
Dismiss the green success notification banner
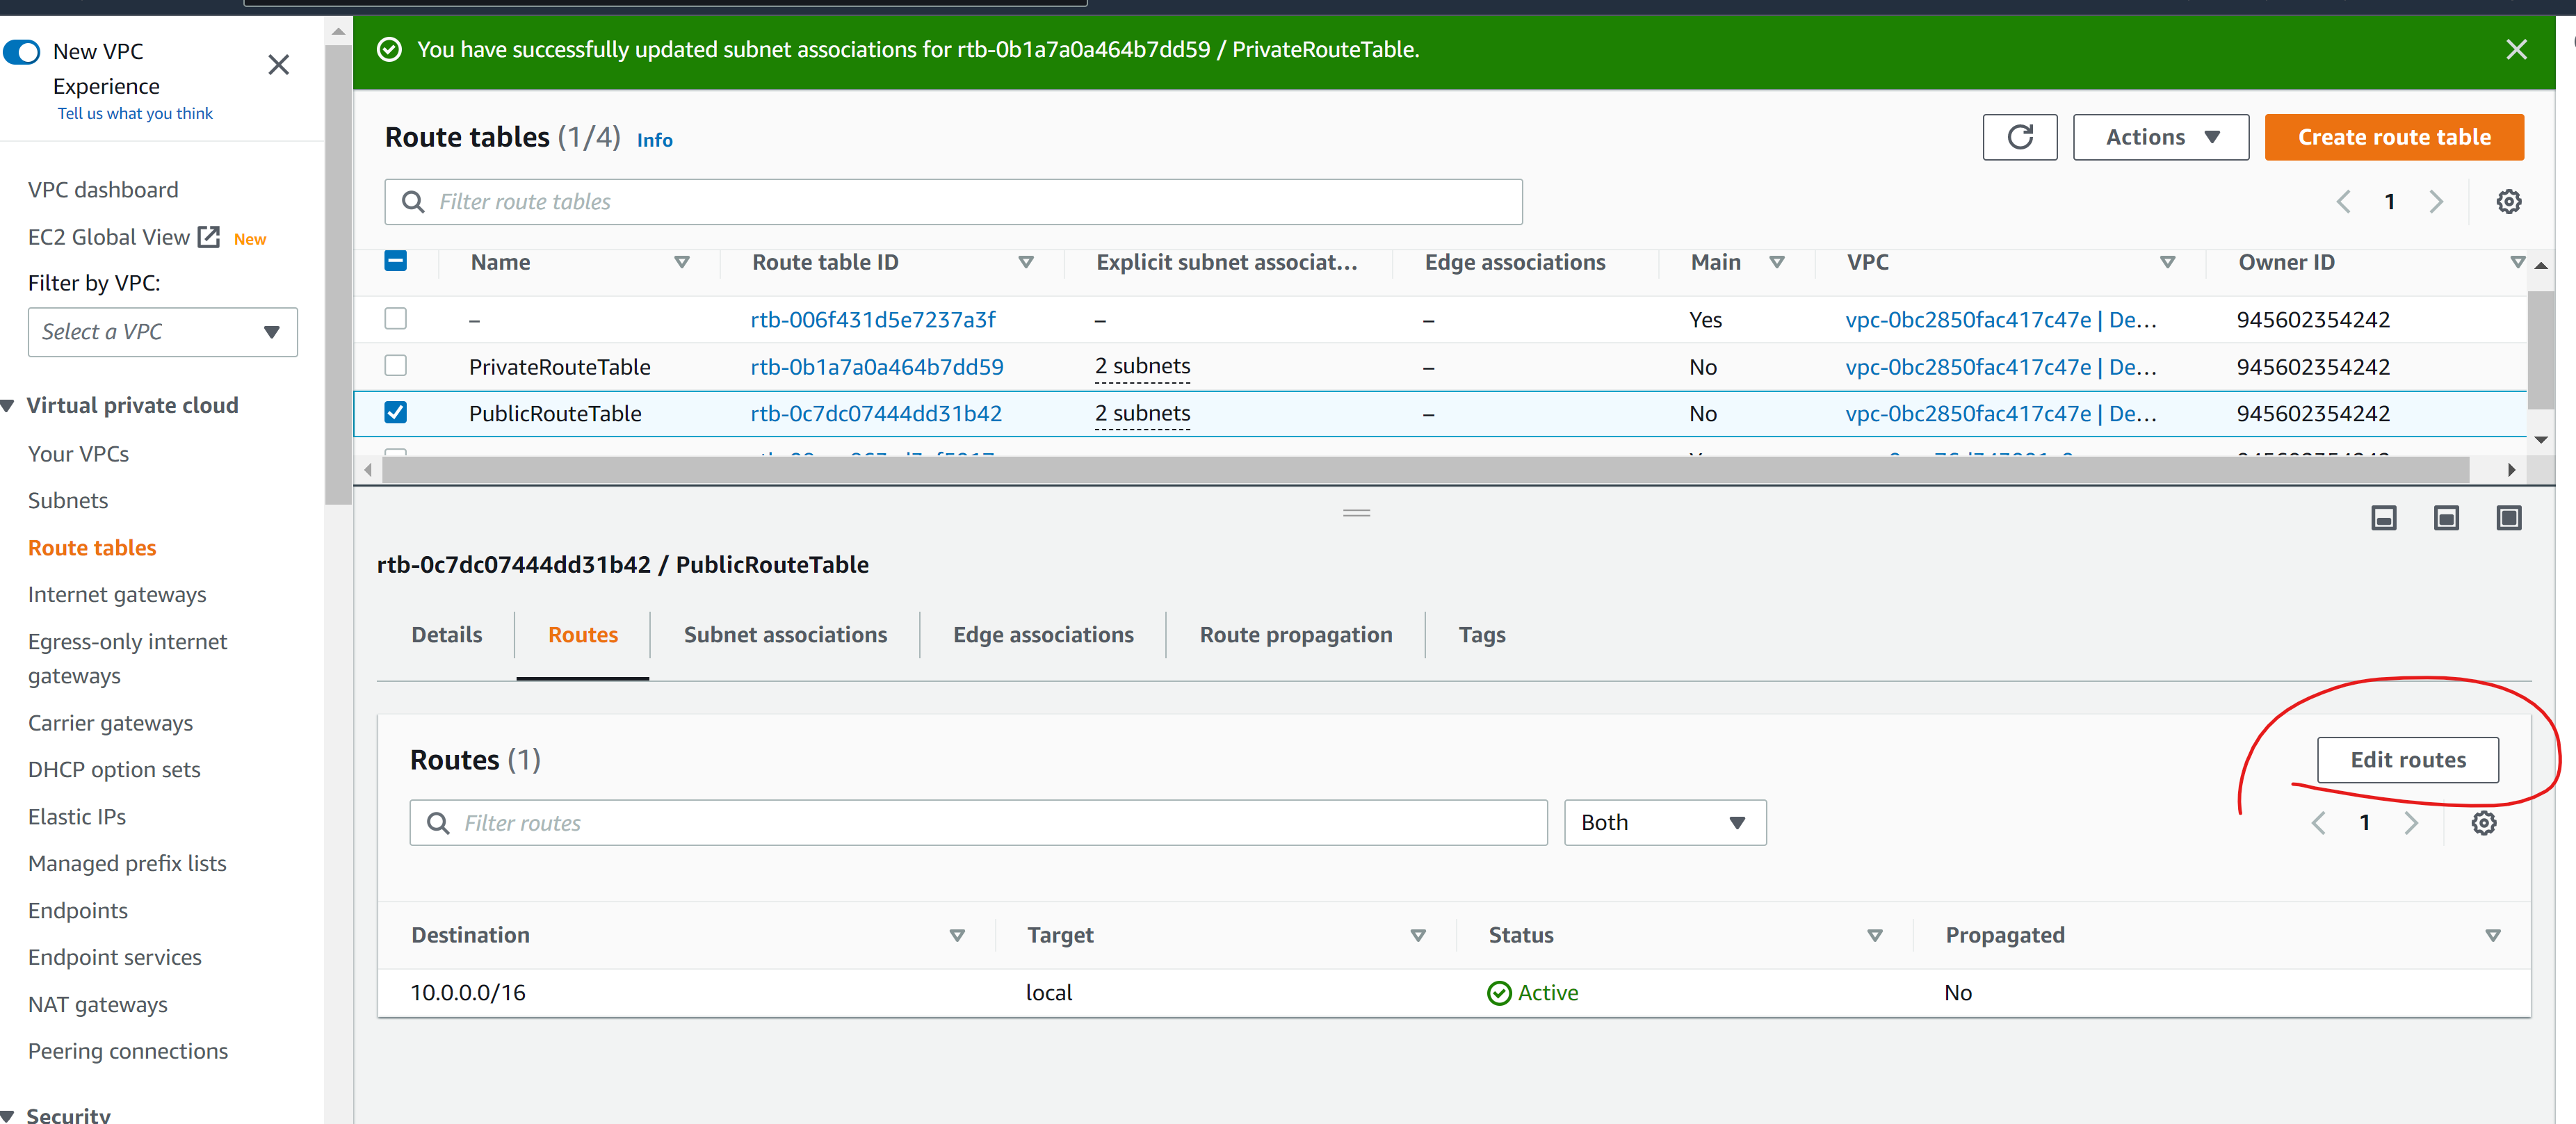[x=2516, y=50]
